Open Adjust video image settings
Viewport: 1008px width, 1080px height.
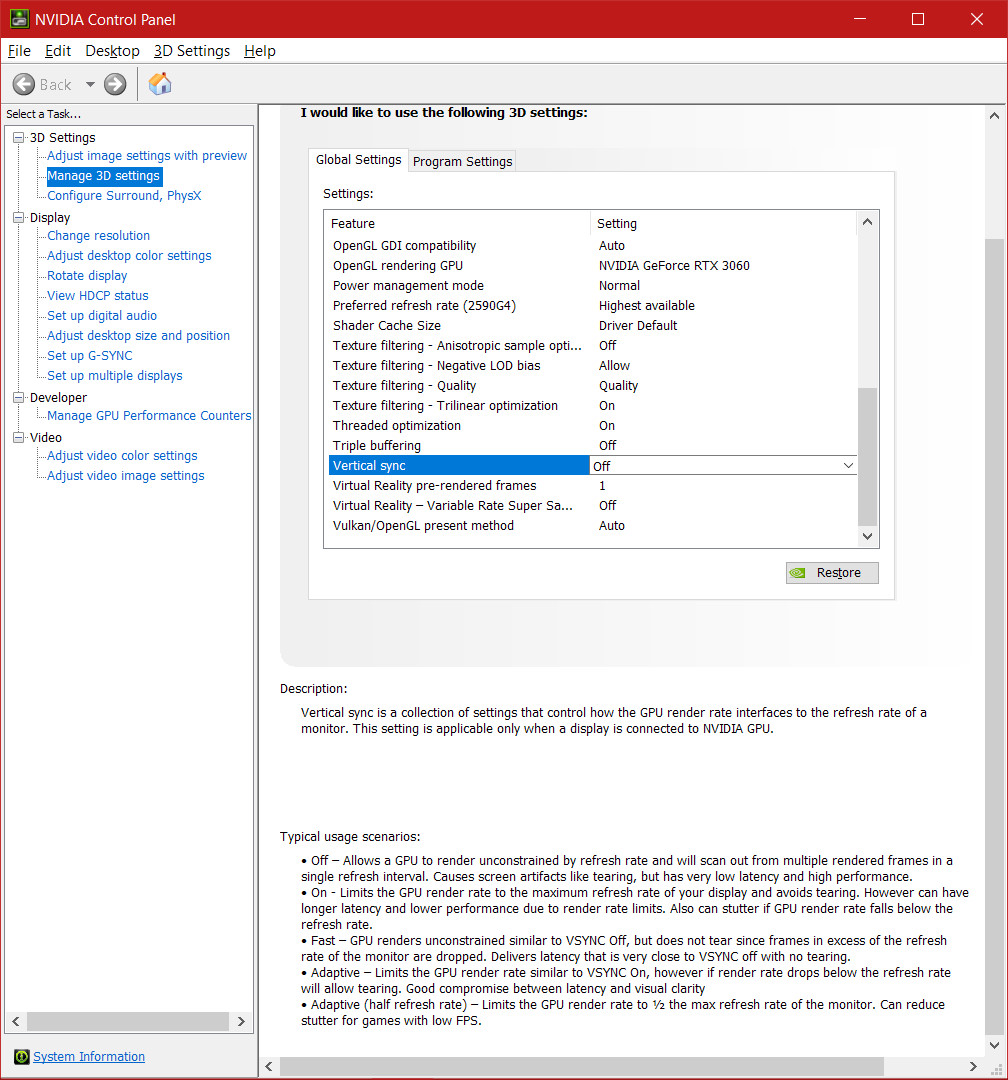[x=125, y=475]
